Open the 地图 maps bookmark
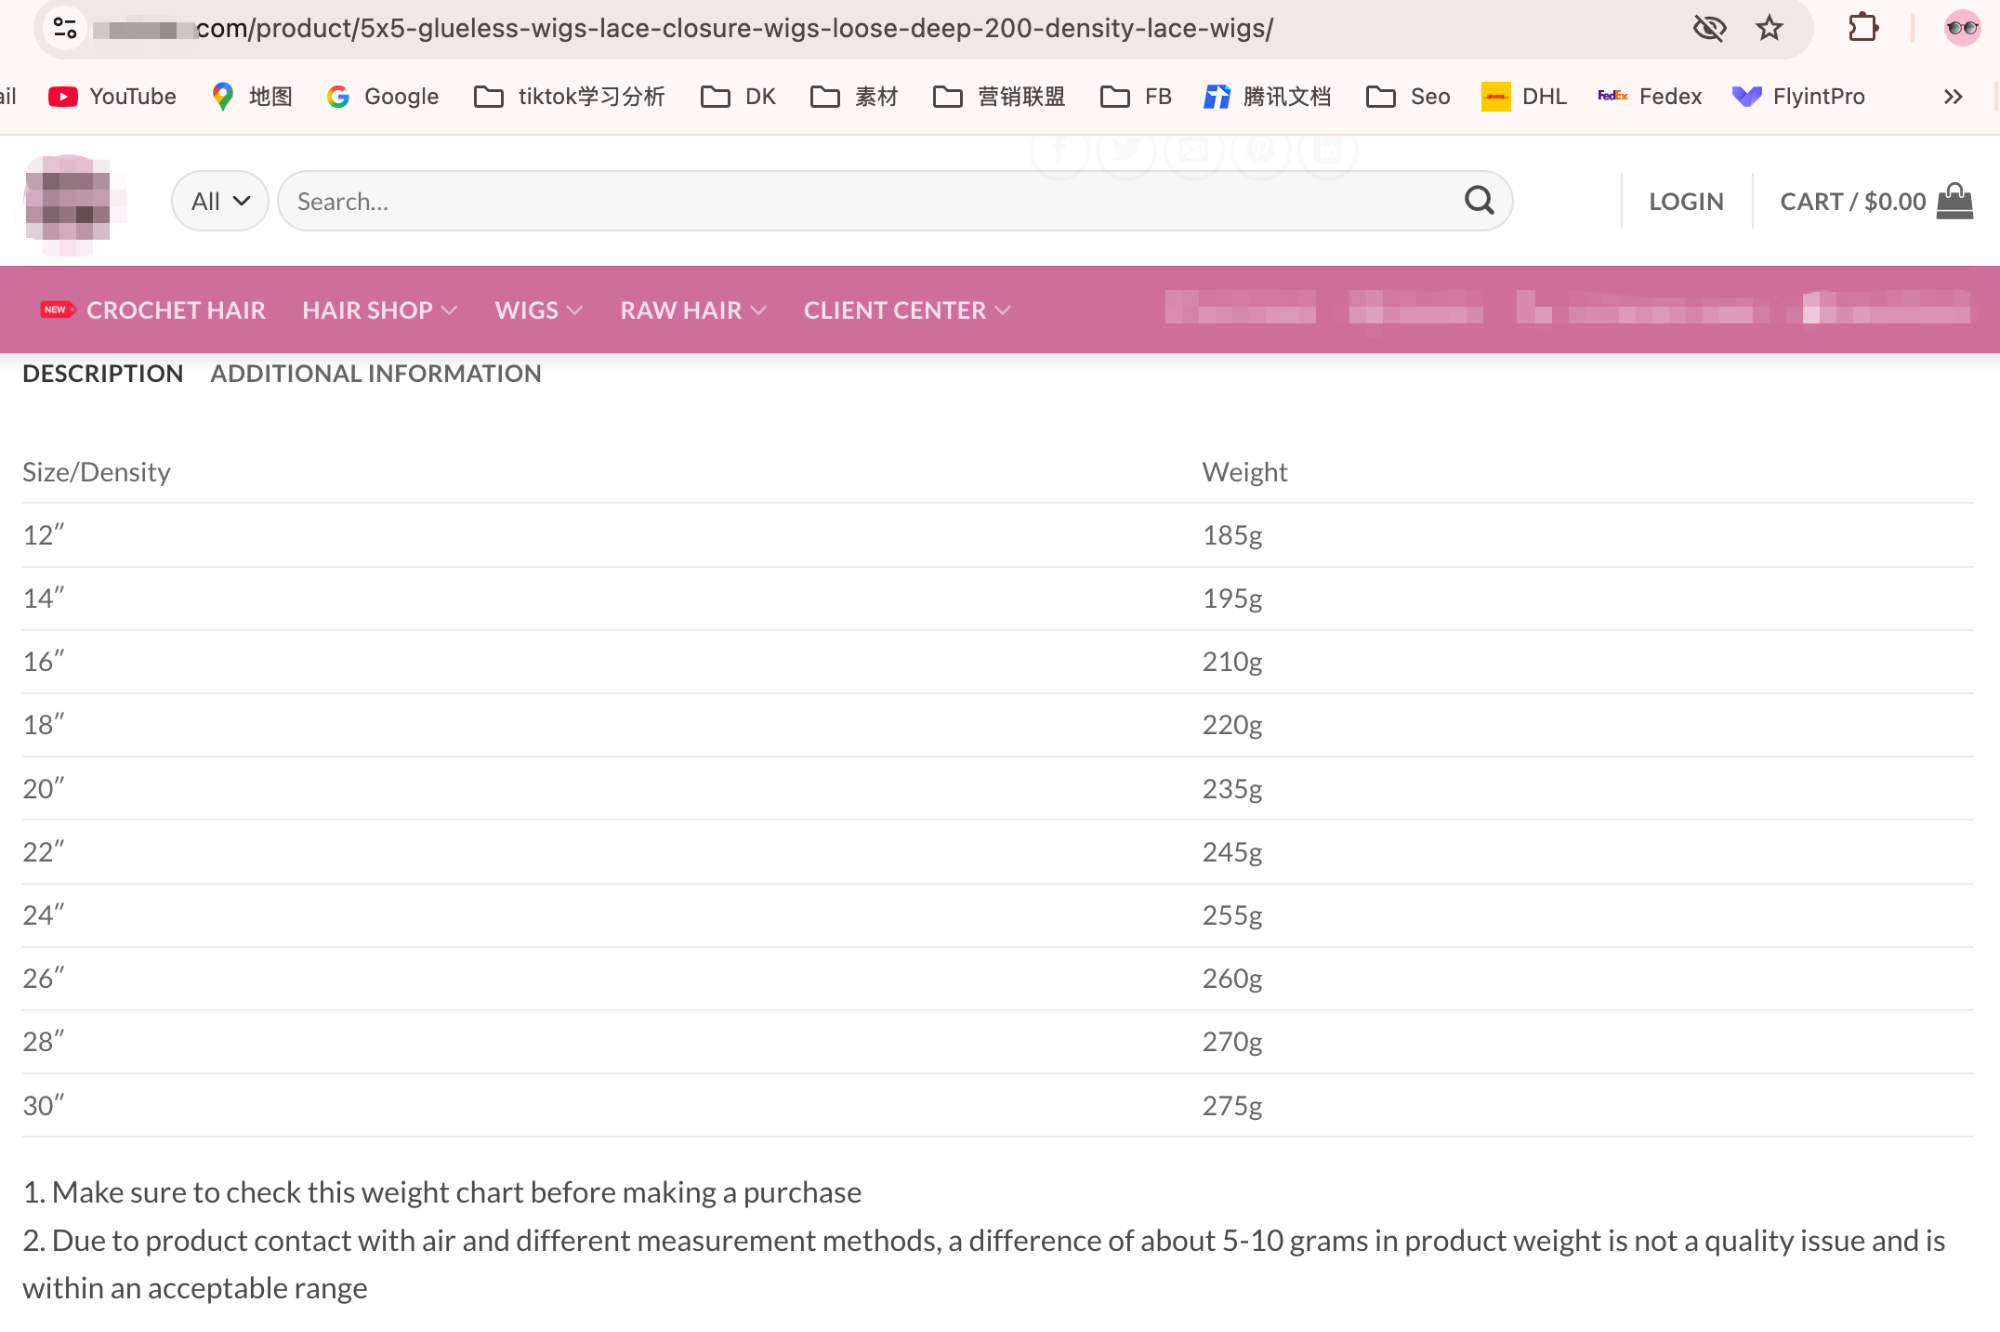Viewport: 2000px width, 1332px height. 252,96
